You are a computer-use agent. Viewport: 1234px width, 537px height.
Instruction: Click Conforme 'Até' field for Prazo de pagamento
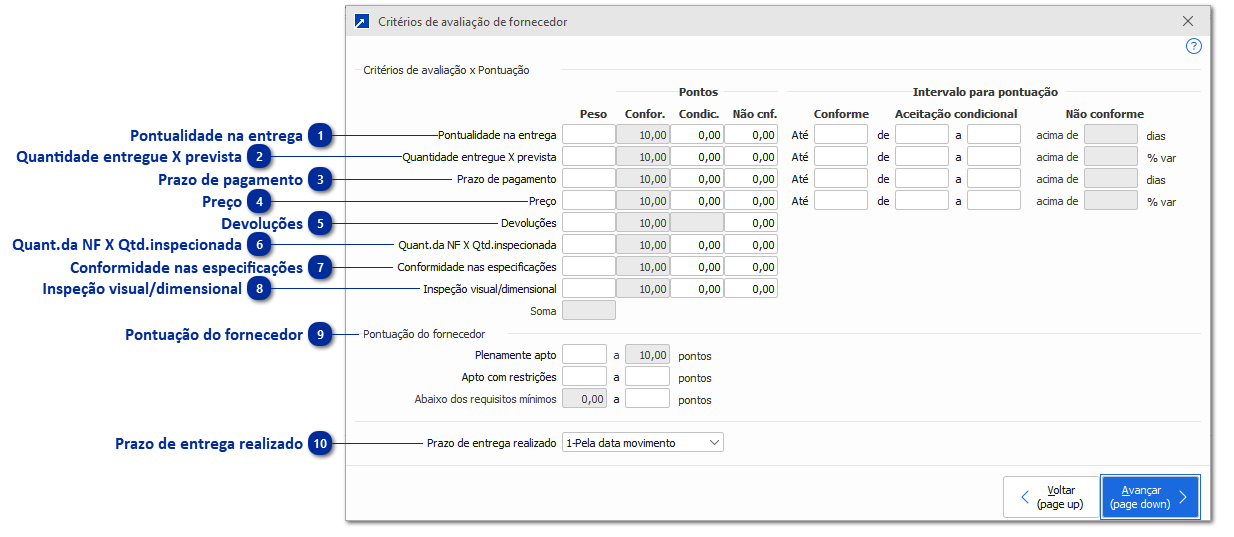(841, 178)
